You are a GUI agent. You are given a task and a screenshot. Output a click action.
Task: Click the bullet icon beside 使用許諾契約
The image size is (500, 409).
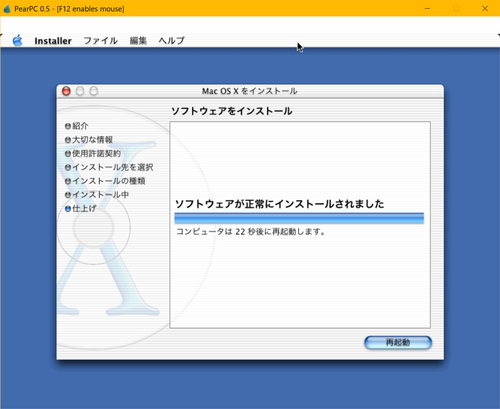point(68,154)
